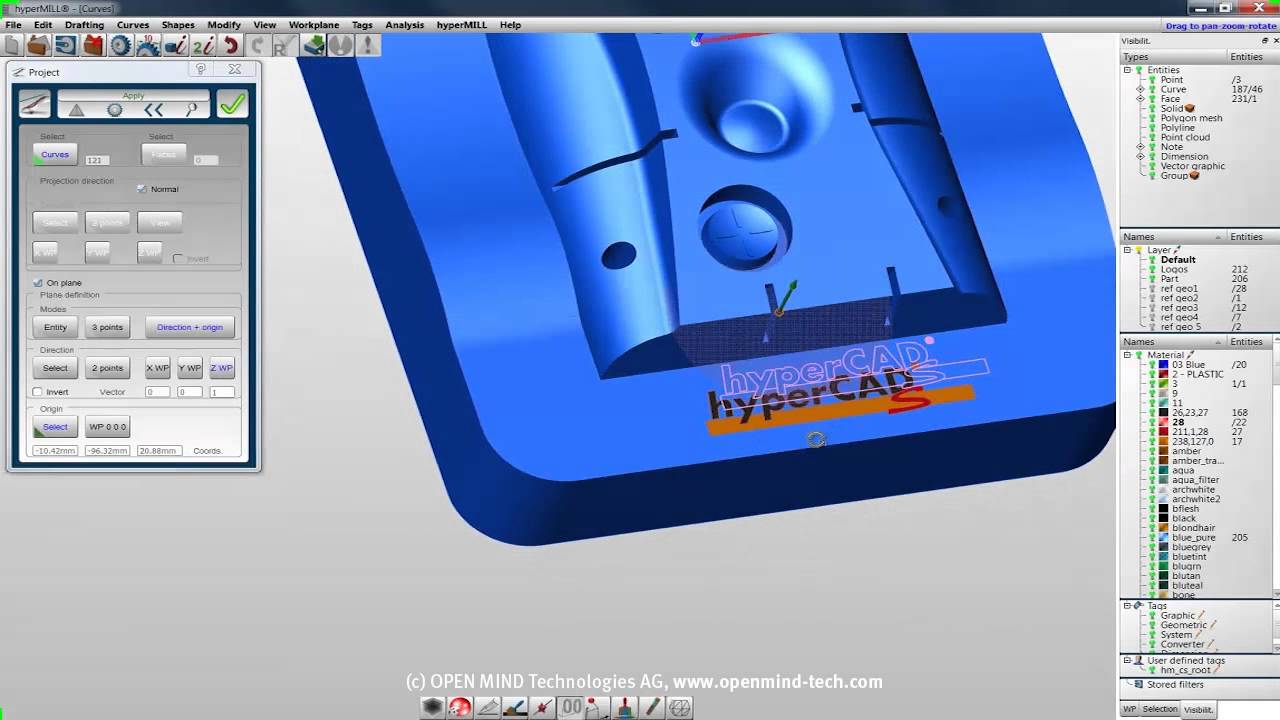Viewport: 1280px width, 720px height.
Task: Click the new document toolbar icon
Action: [x=12, y=45]
